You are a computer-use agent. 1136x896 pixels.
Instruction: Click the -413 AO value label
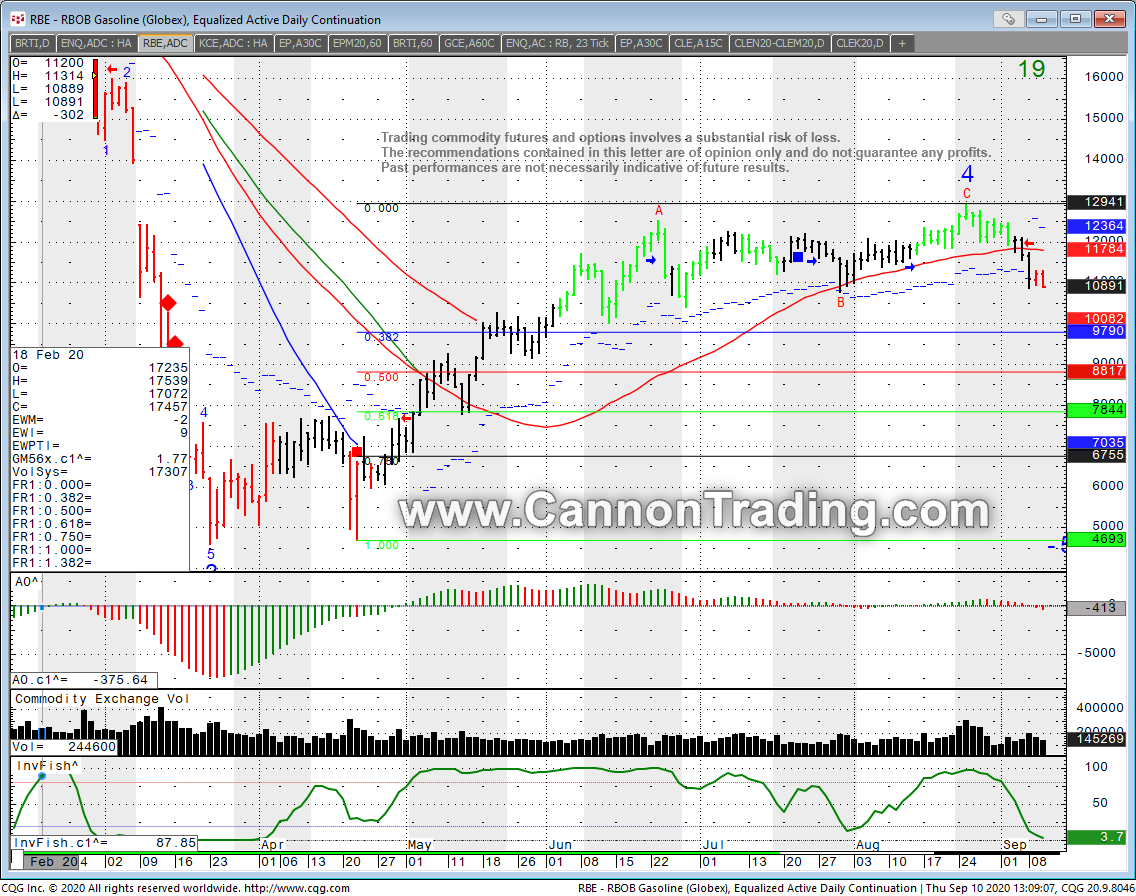pos(1096,608)
